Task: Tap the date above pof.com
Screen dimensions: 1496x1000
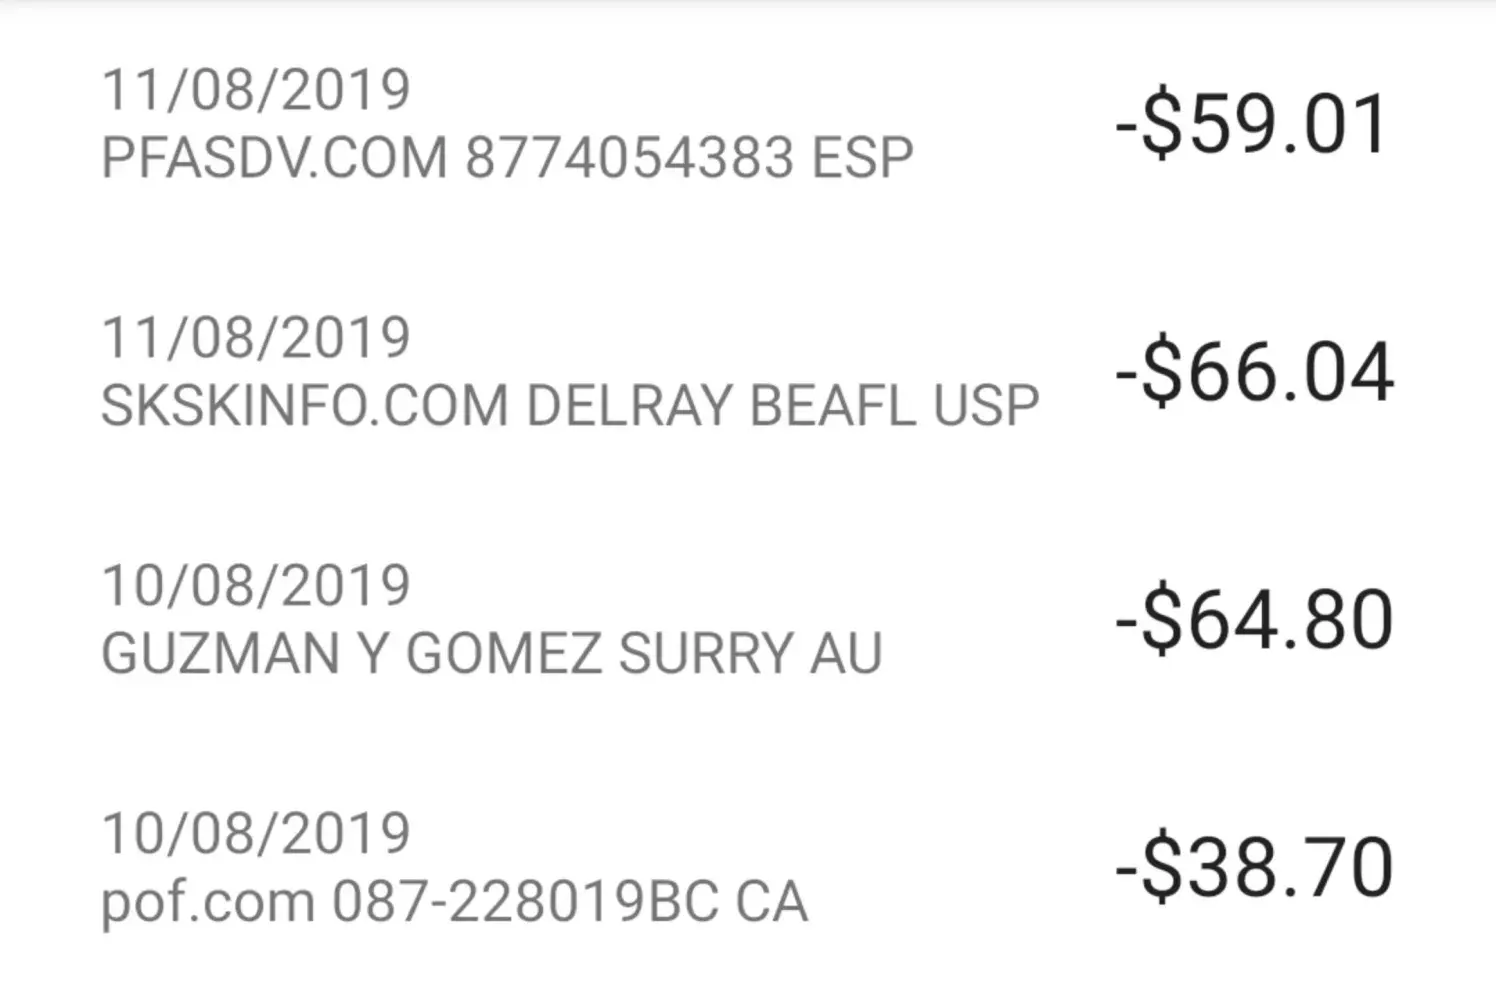Action: tap(256, 833)
